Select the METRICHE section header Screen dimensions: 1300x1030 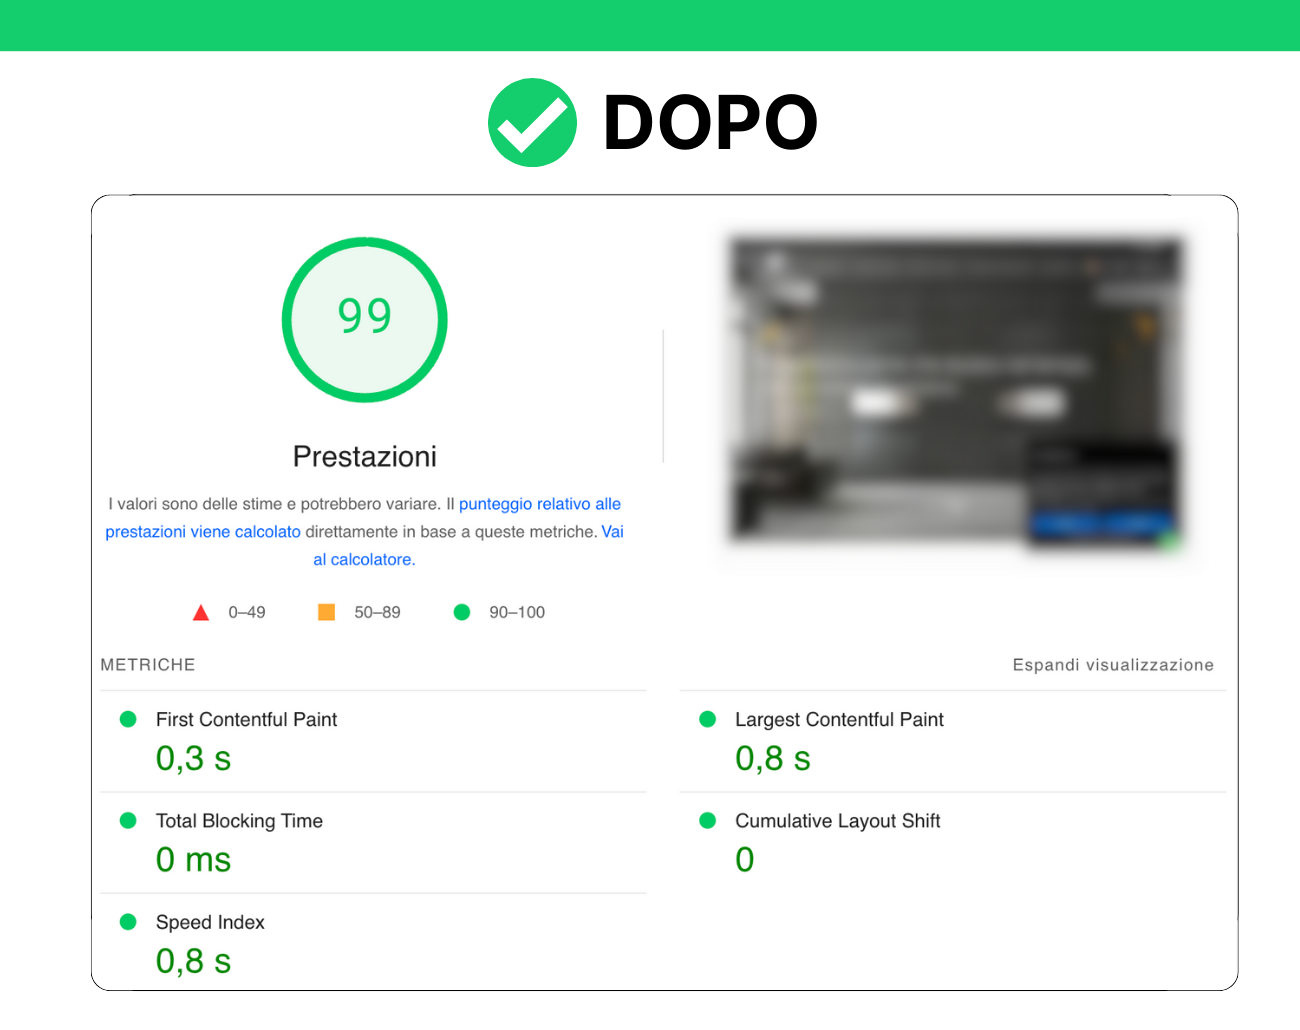click(x=148, y=665)
